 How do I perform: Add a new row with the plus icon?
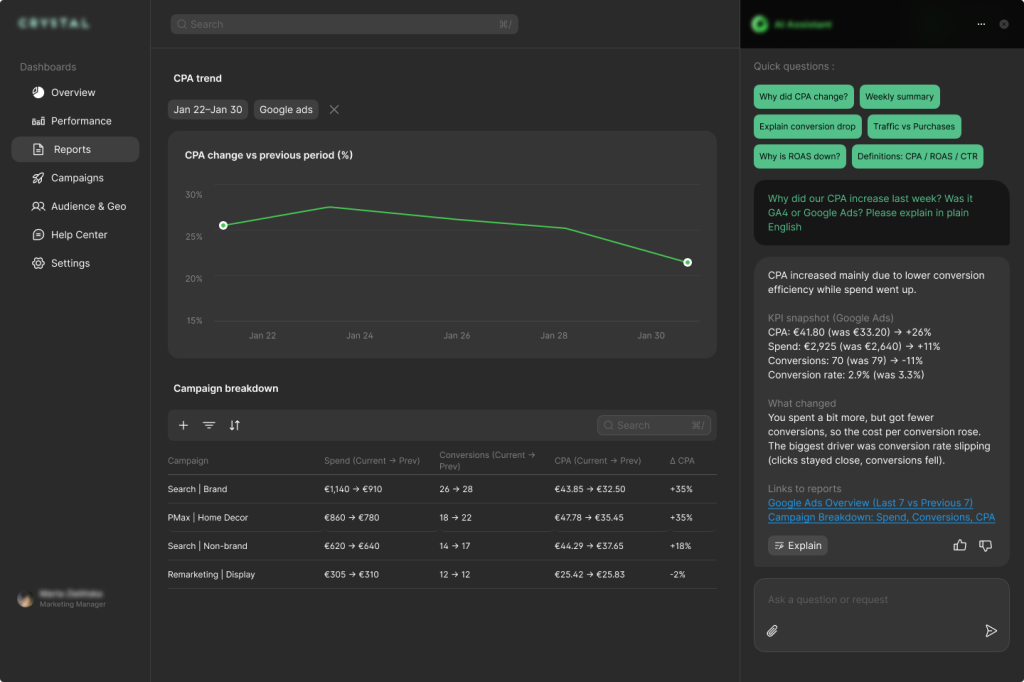click(183, 425)
